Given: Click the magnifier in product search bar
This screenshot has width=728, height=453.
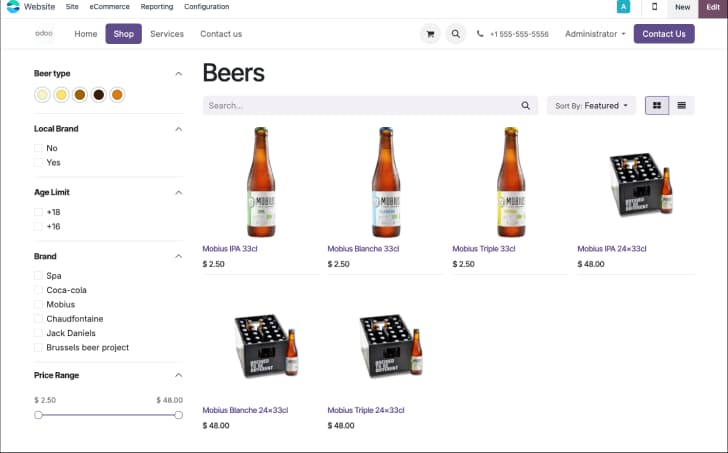Looking at the screenshot, I should pyautogui.click(x=525, y=105).
